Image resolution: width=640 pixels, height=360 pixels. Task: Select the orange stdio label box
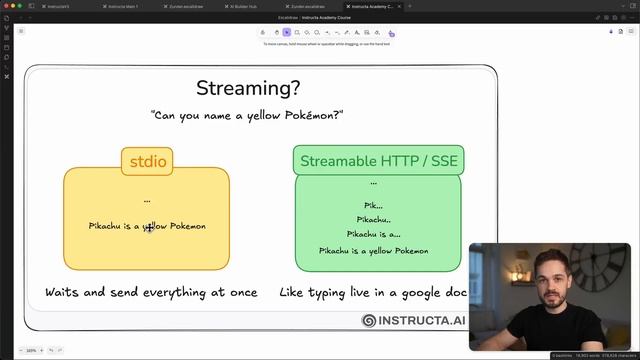(x=147, y=162)
